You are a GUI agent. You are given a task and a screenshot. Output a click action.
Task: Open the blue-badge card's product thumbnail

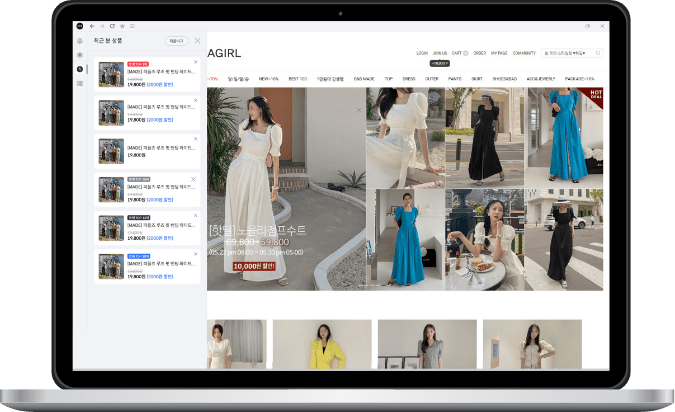click(111, 266)
